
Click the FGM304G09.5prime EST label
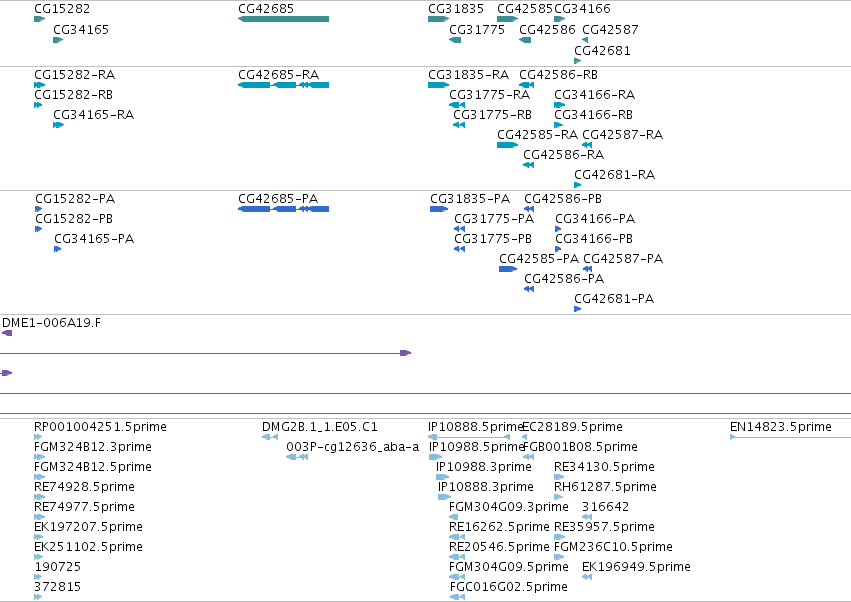click(x=509, y=567)
